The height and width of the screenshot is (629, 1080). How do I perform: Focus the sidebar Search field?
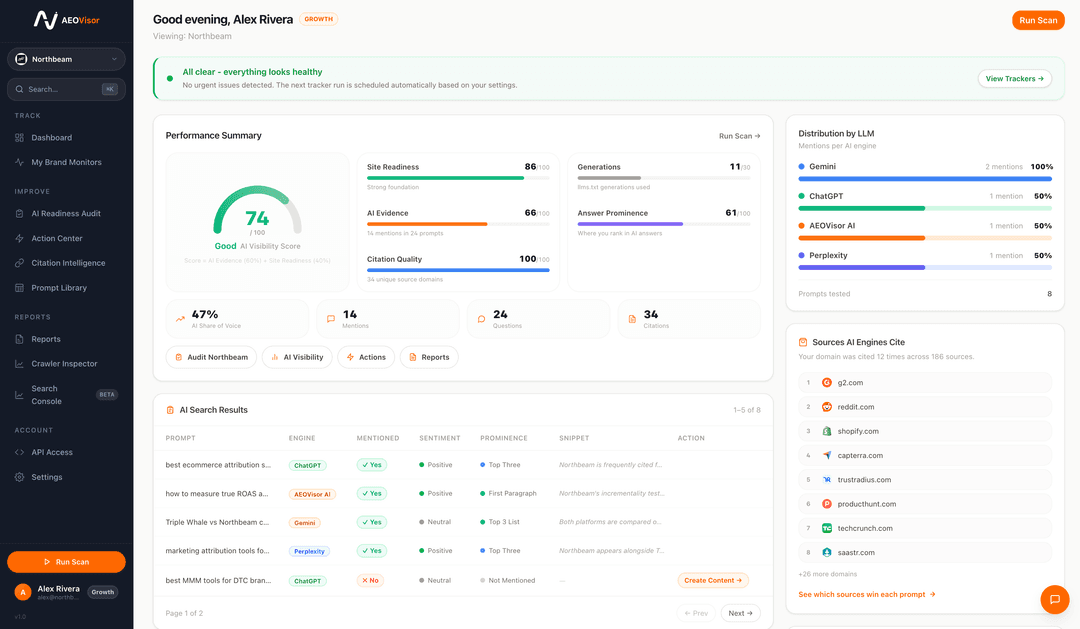tap(66, 89)
